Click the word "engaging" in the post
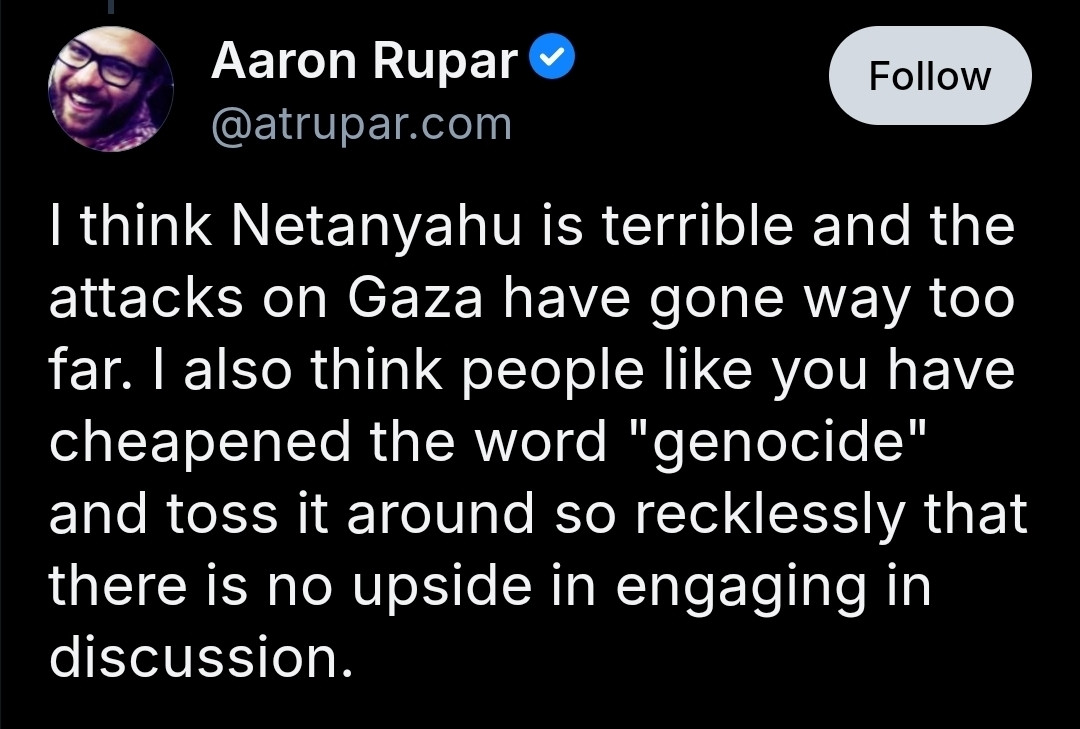 pos(741,587)
